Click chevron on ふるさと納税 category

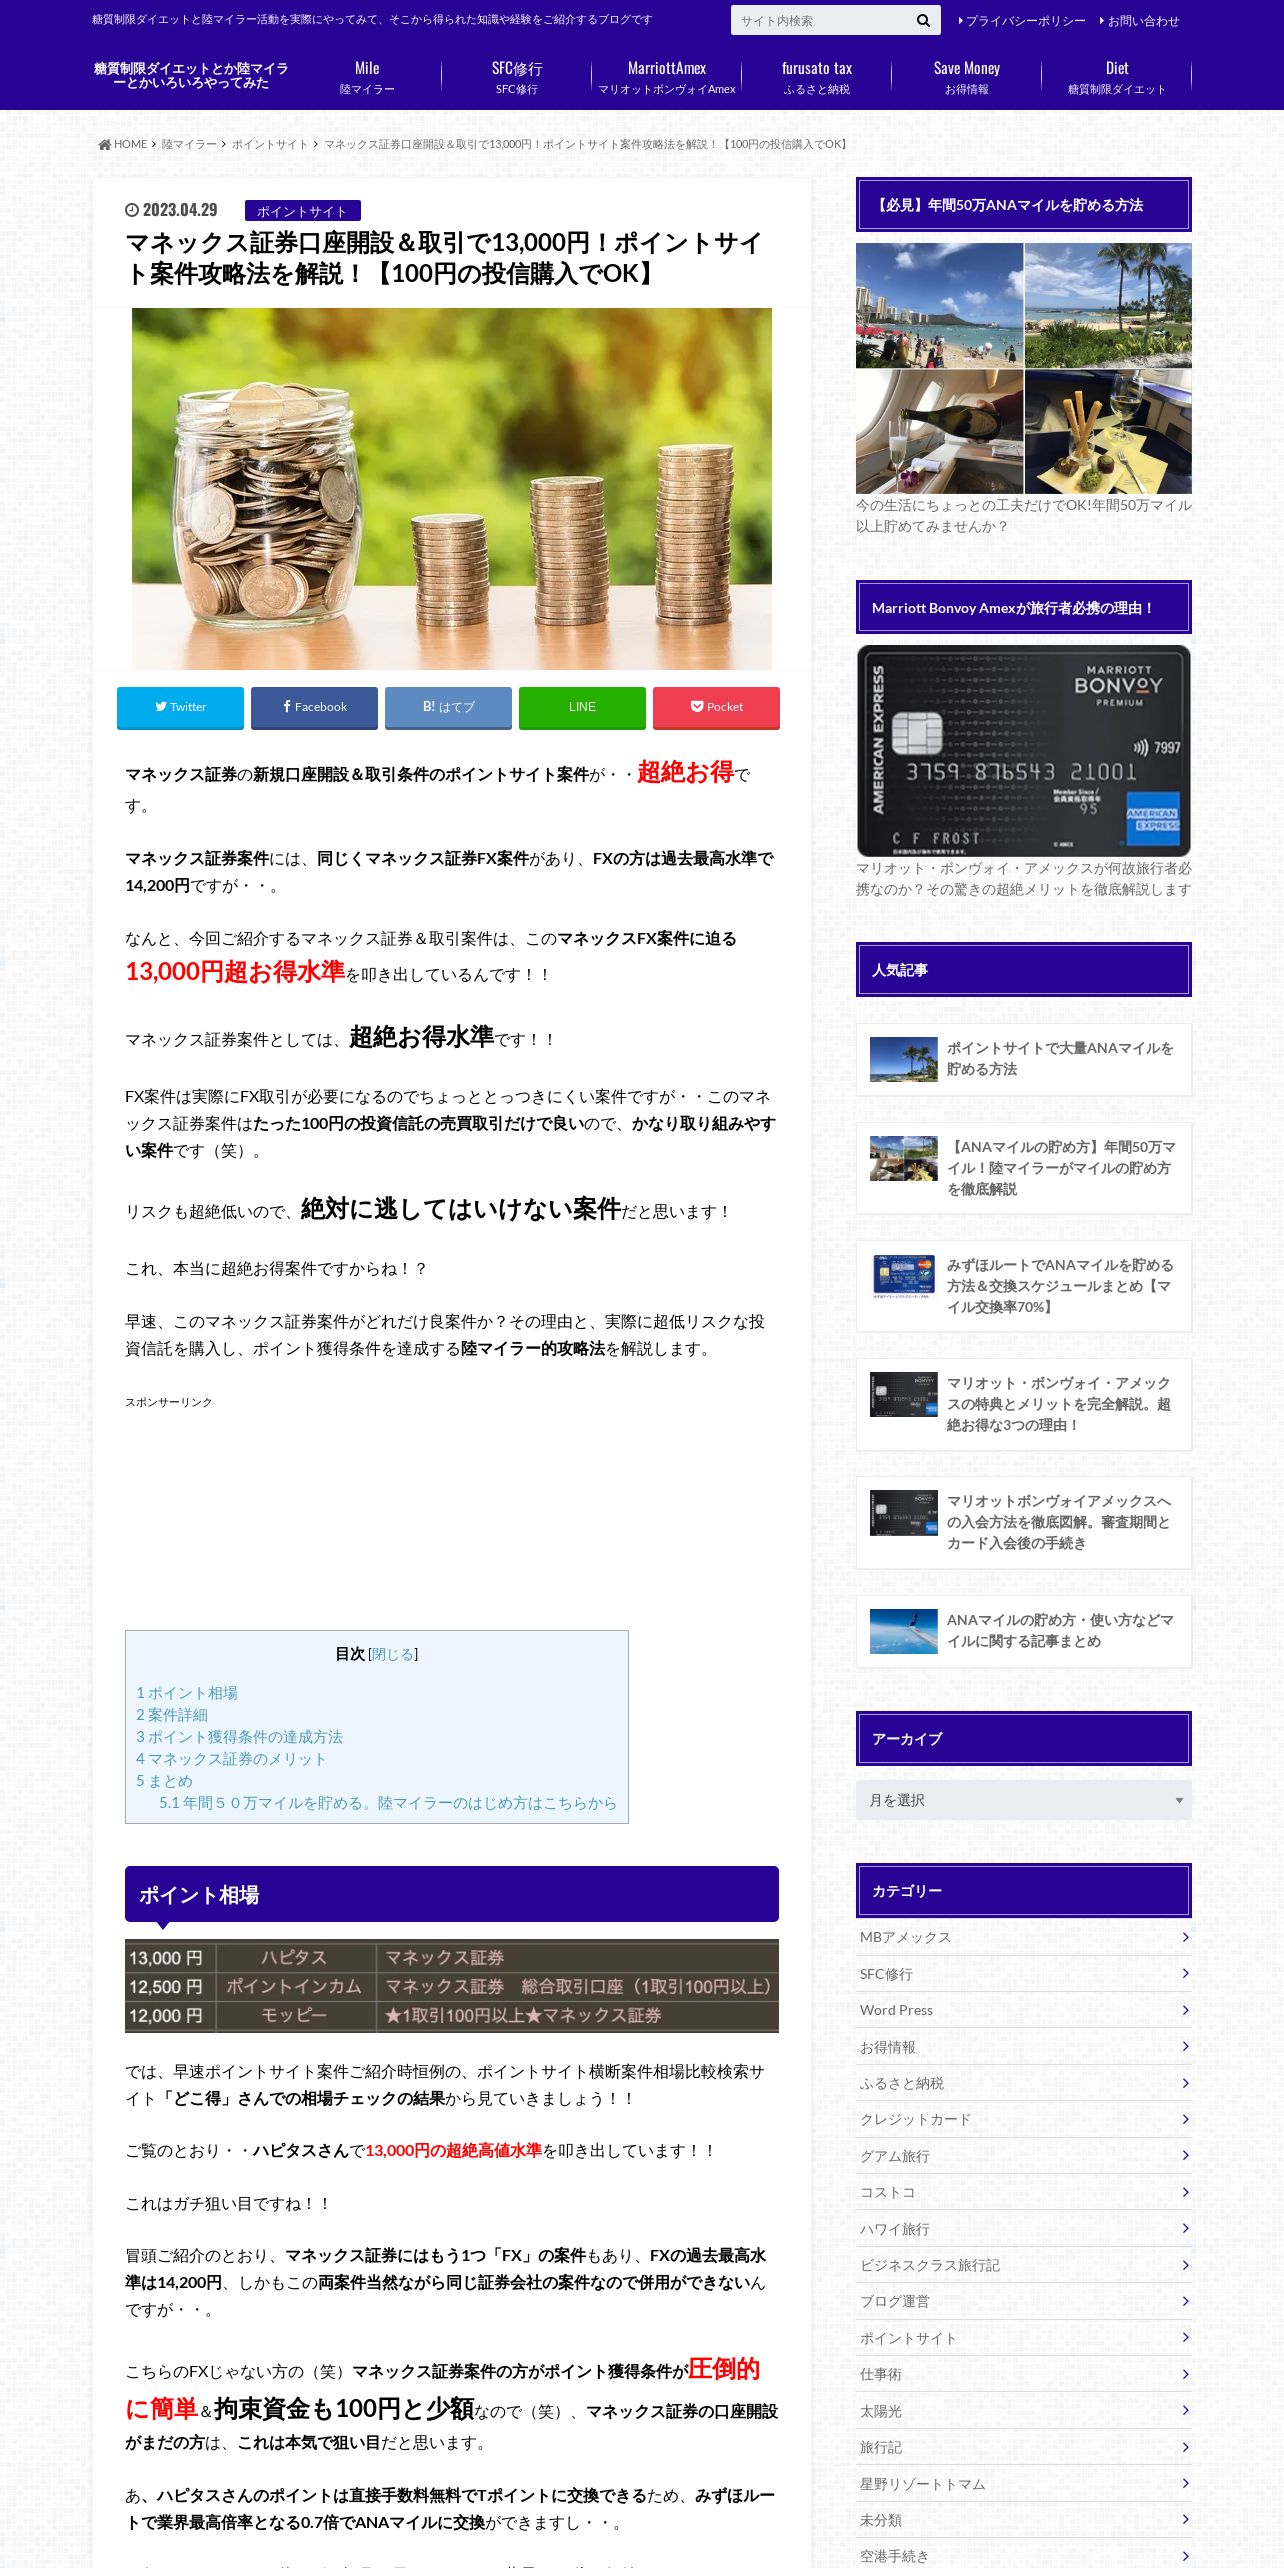pos(1185,2083)
